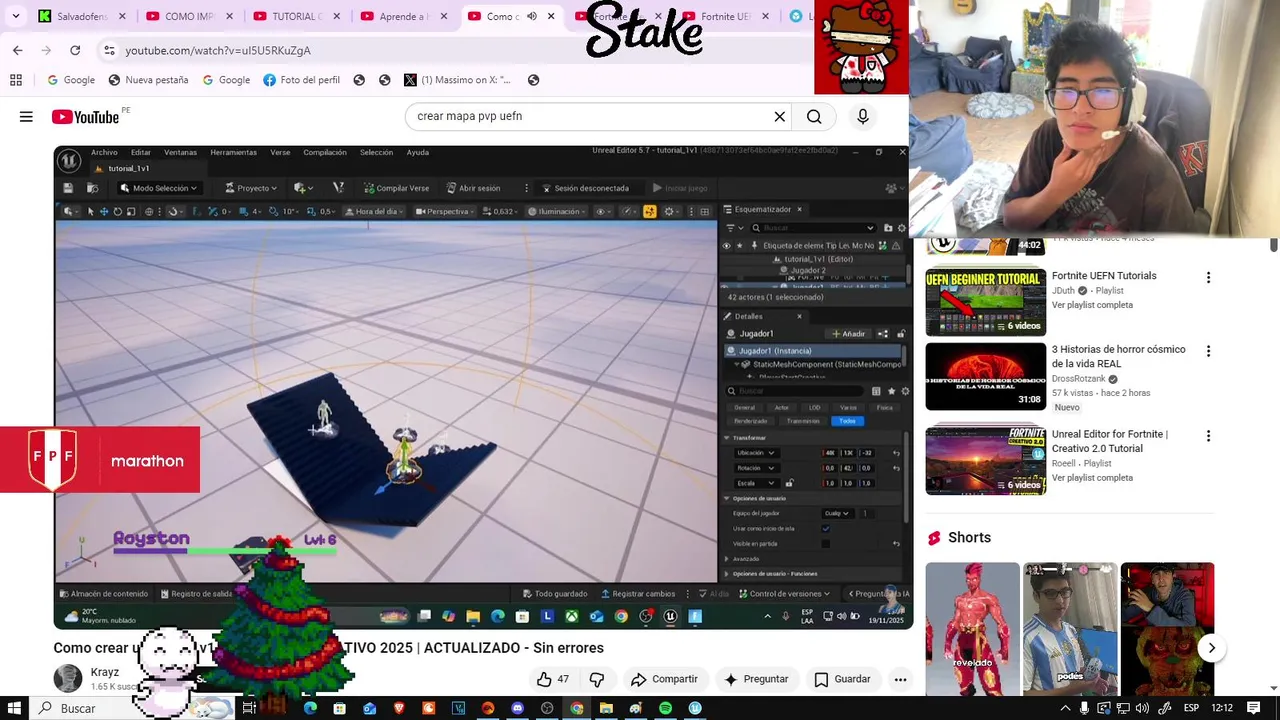Image resolution: width=1280 pixels, height=720 pixels.
Task: Toggle Visible en partida checkbox
Action: [825, 543]
